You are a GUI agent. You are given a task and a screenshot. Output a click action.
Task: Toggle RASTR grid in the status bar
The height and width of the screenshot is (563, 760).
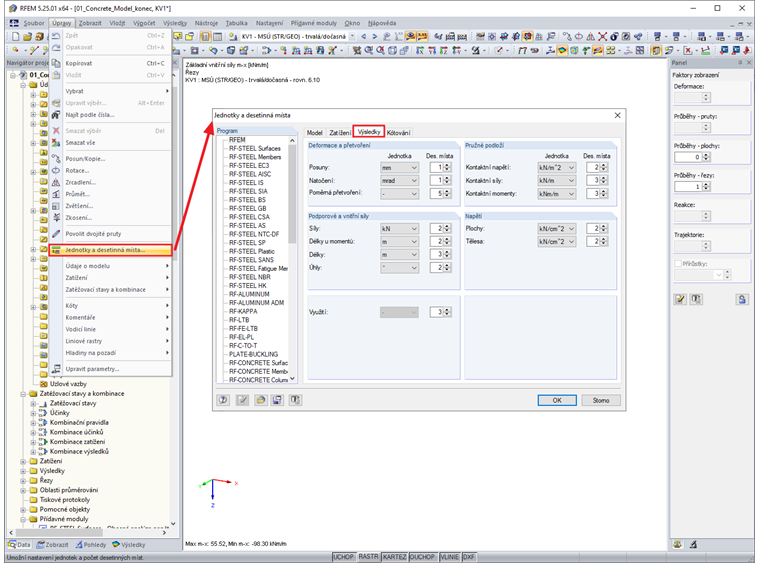368,557
